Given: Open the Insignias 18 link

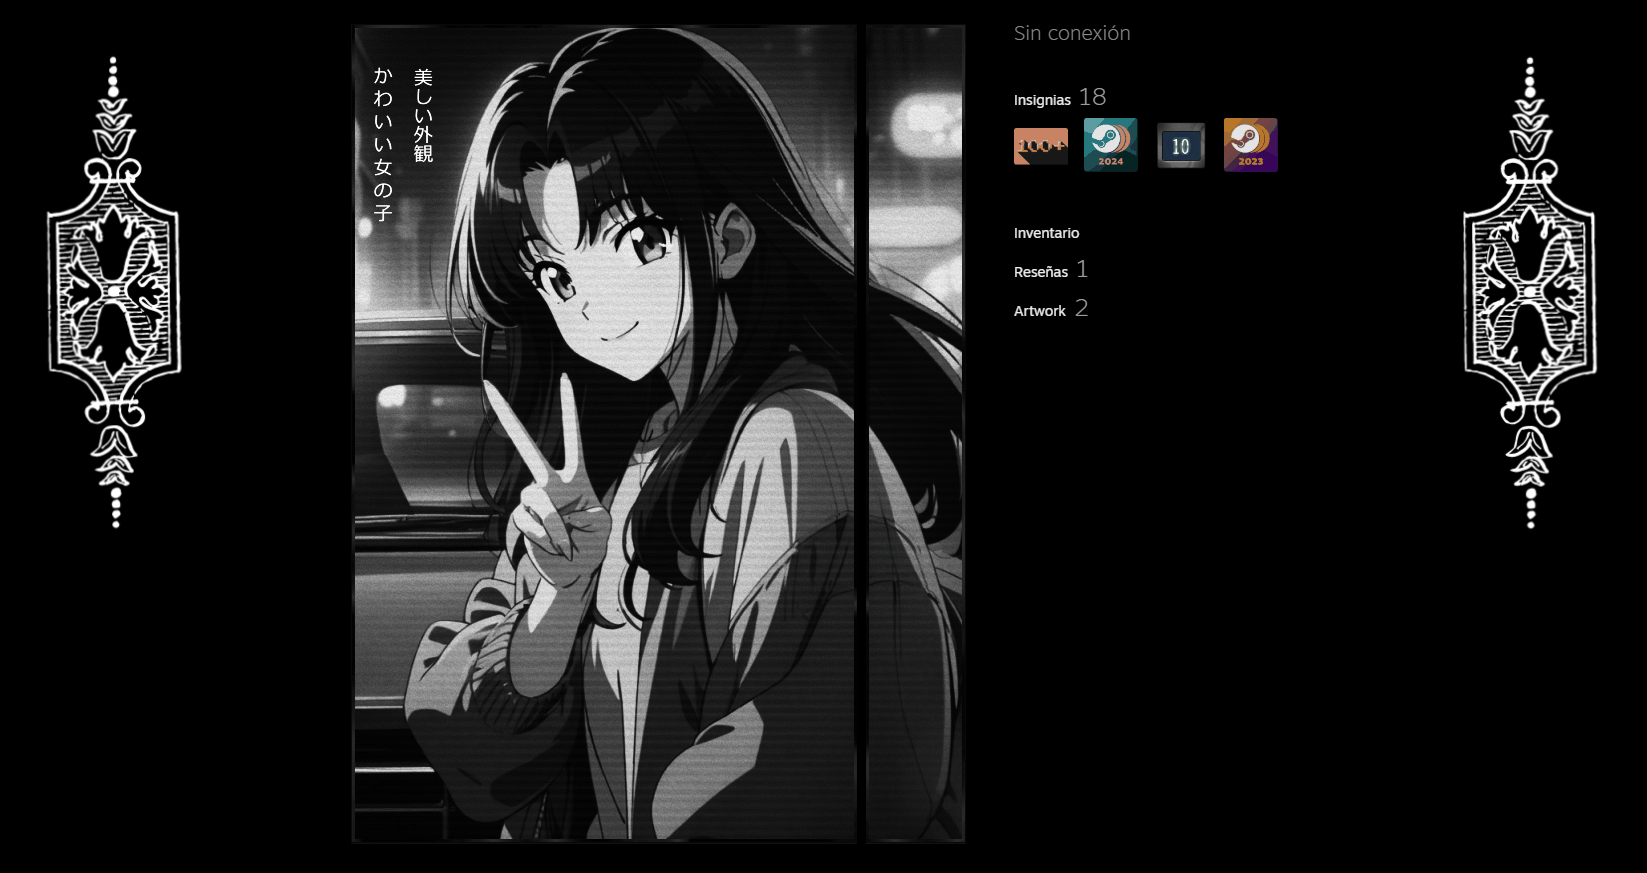Looking at the screenshot, I should [x=1059, y=98].
